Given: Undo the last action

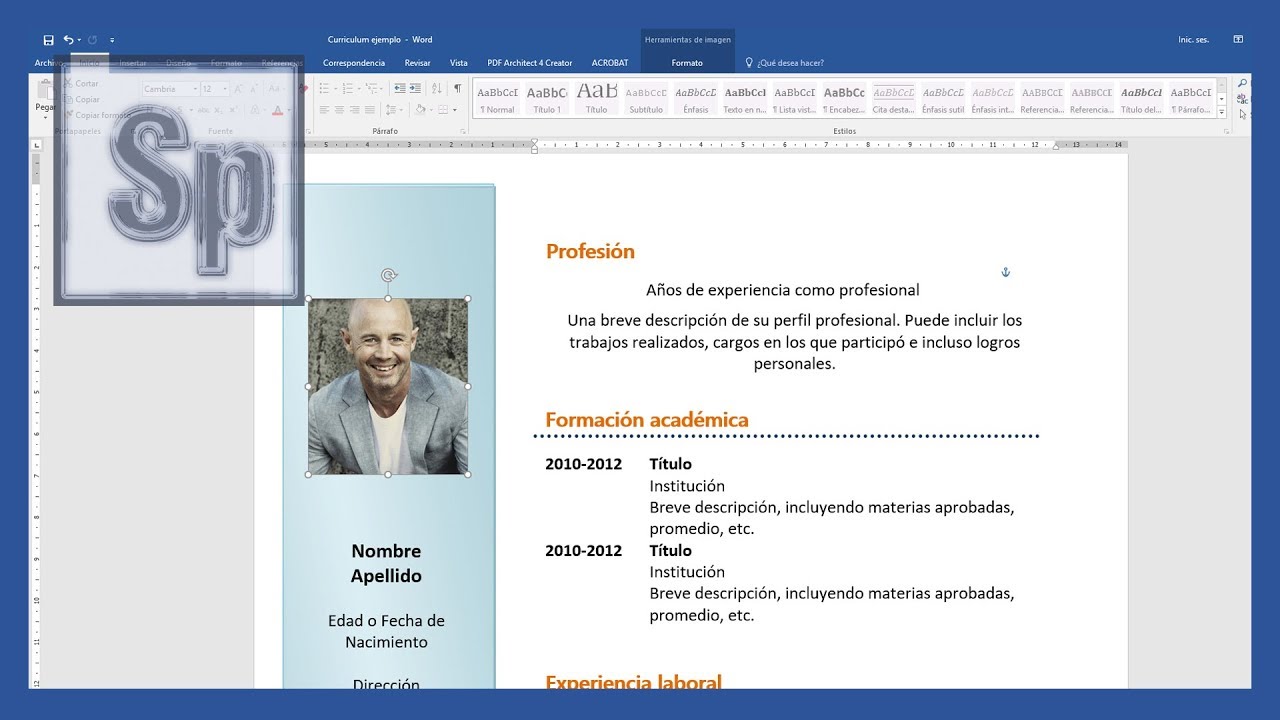Looking at the screenshot, I should click(68, 40).
